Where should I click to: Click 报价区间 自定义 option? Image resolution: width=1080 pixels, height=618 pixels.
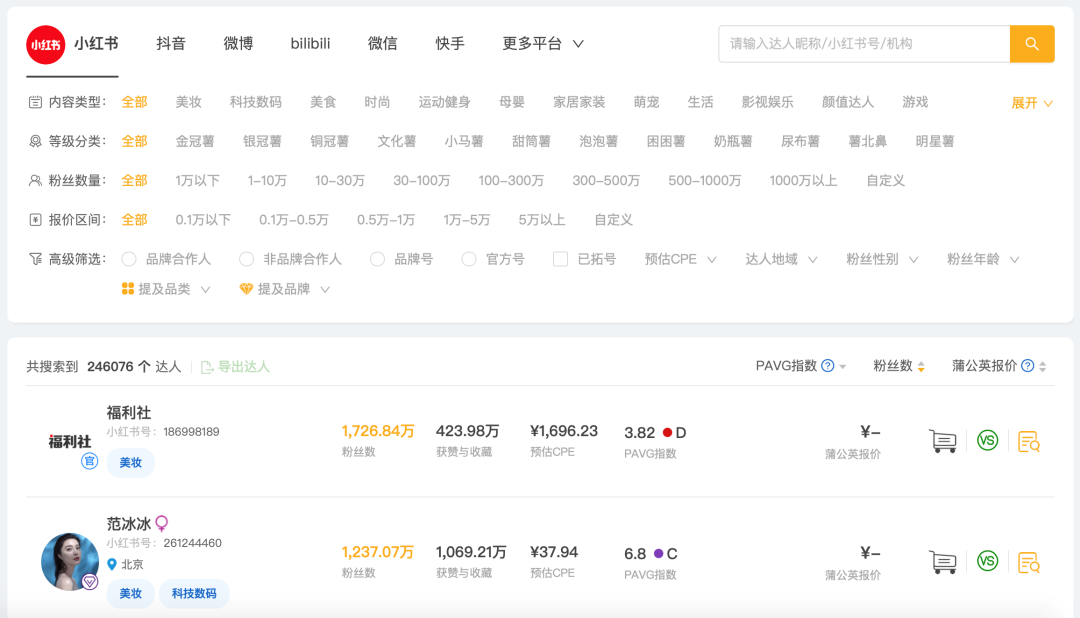click(x=613, y=220)
